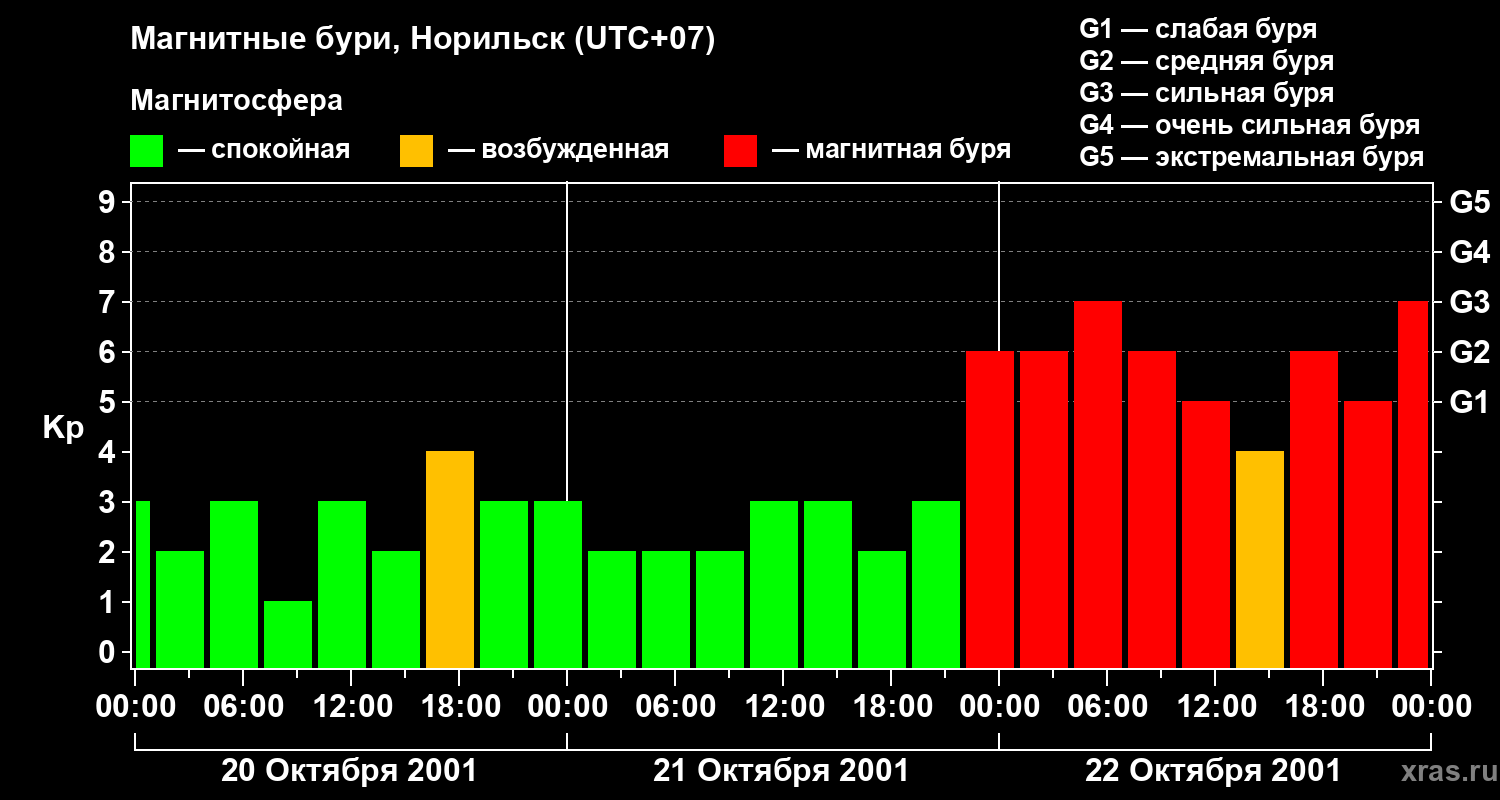Click the 'G4 — очень сильная буря' legend line

click(x=1249, y=125)
